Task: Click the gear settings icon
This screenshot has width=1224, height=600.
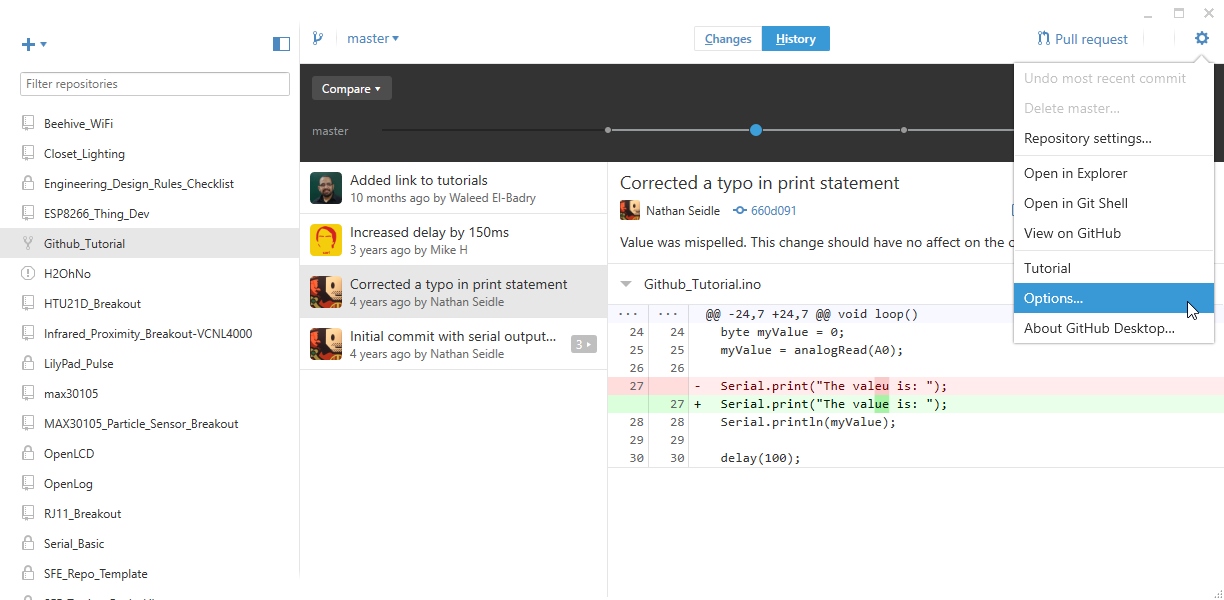Action: pyautogui.click(x=1202, y=38)
